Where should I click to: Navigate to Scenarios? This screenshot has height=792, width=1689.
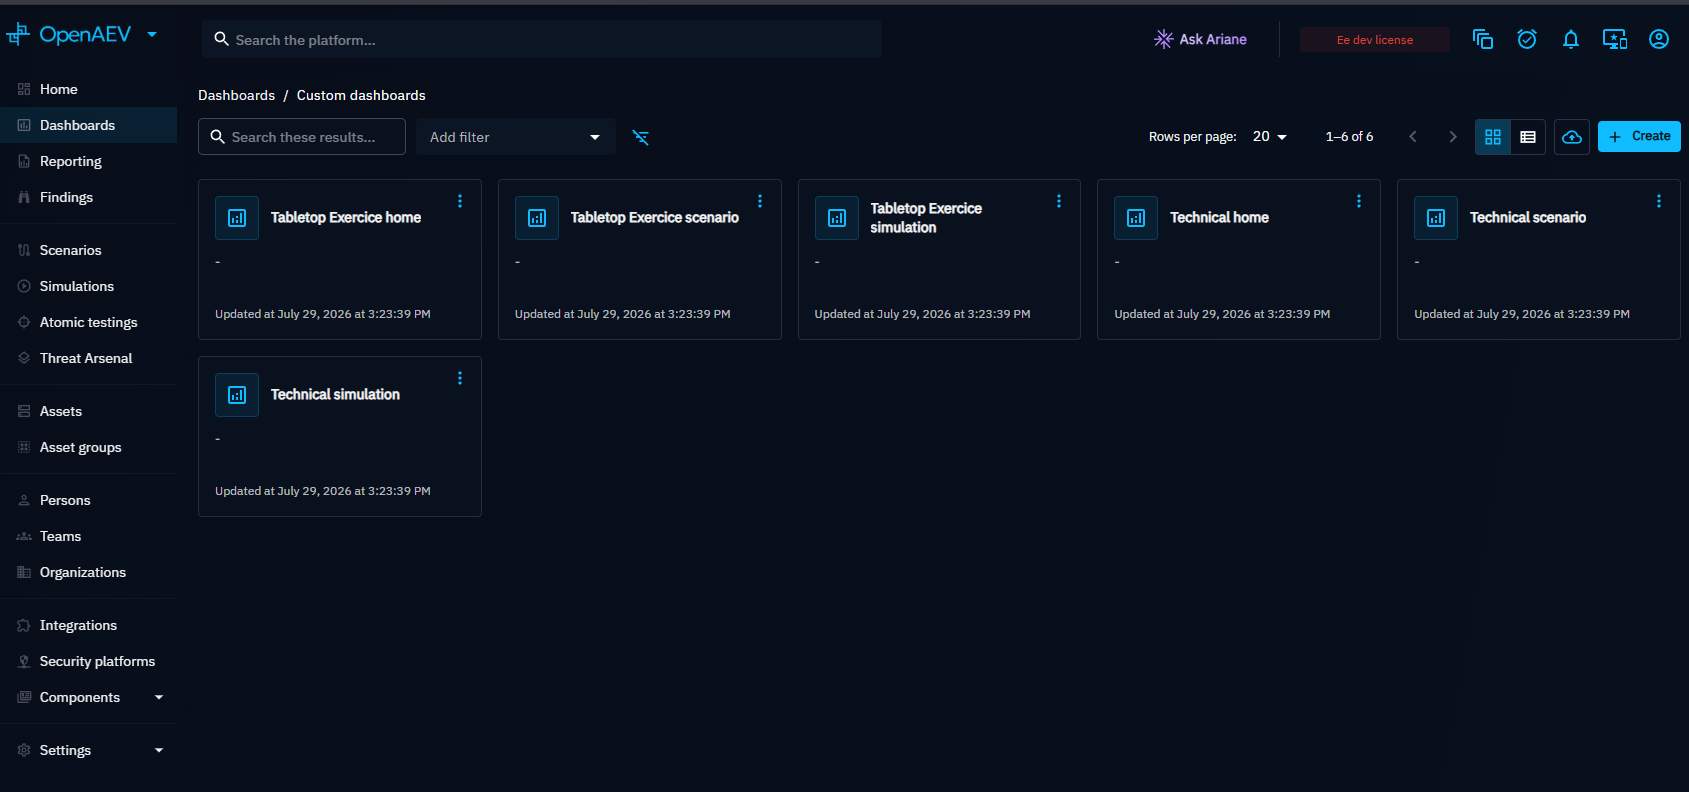pos(88,250)
